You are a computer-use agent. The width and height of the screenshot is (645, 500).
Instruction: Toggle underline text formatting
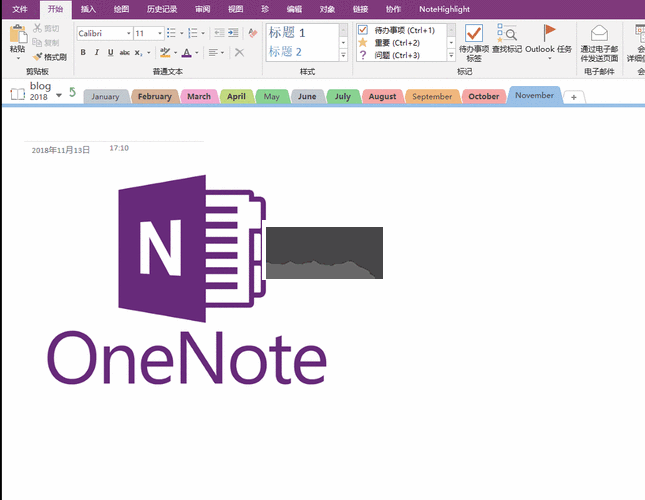(x=108, y=52)
